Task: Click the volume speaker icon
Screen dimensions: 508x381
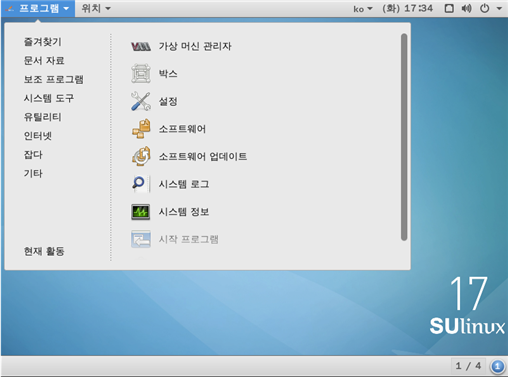Action: click(x=466, y=8)
